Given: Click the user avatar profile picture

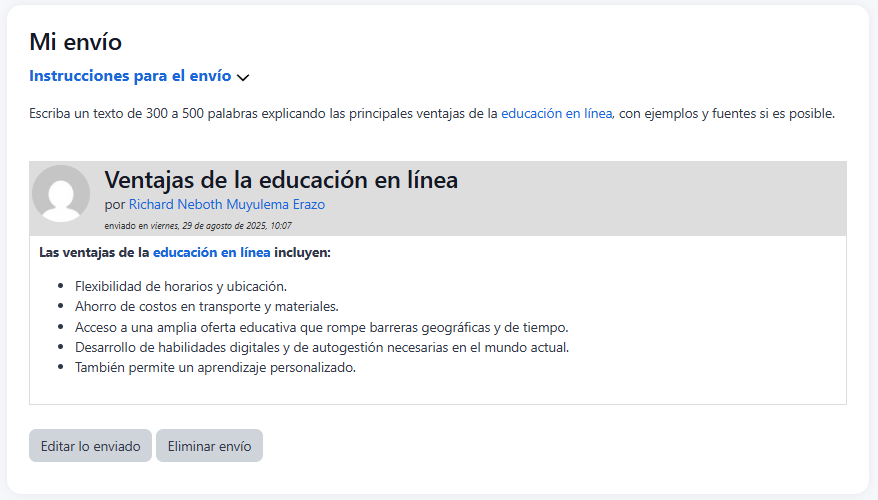Looking at the screenshot, I should pos(61,193).
